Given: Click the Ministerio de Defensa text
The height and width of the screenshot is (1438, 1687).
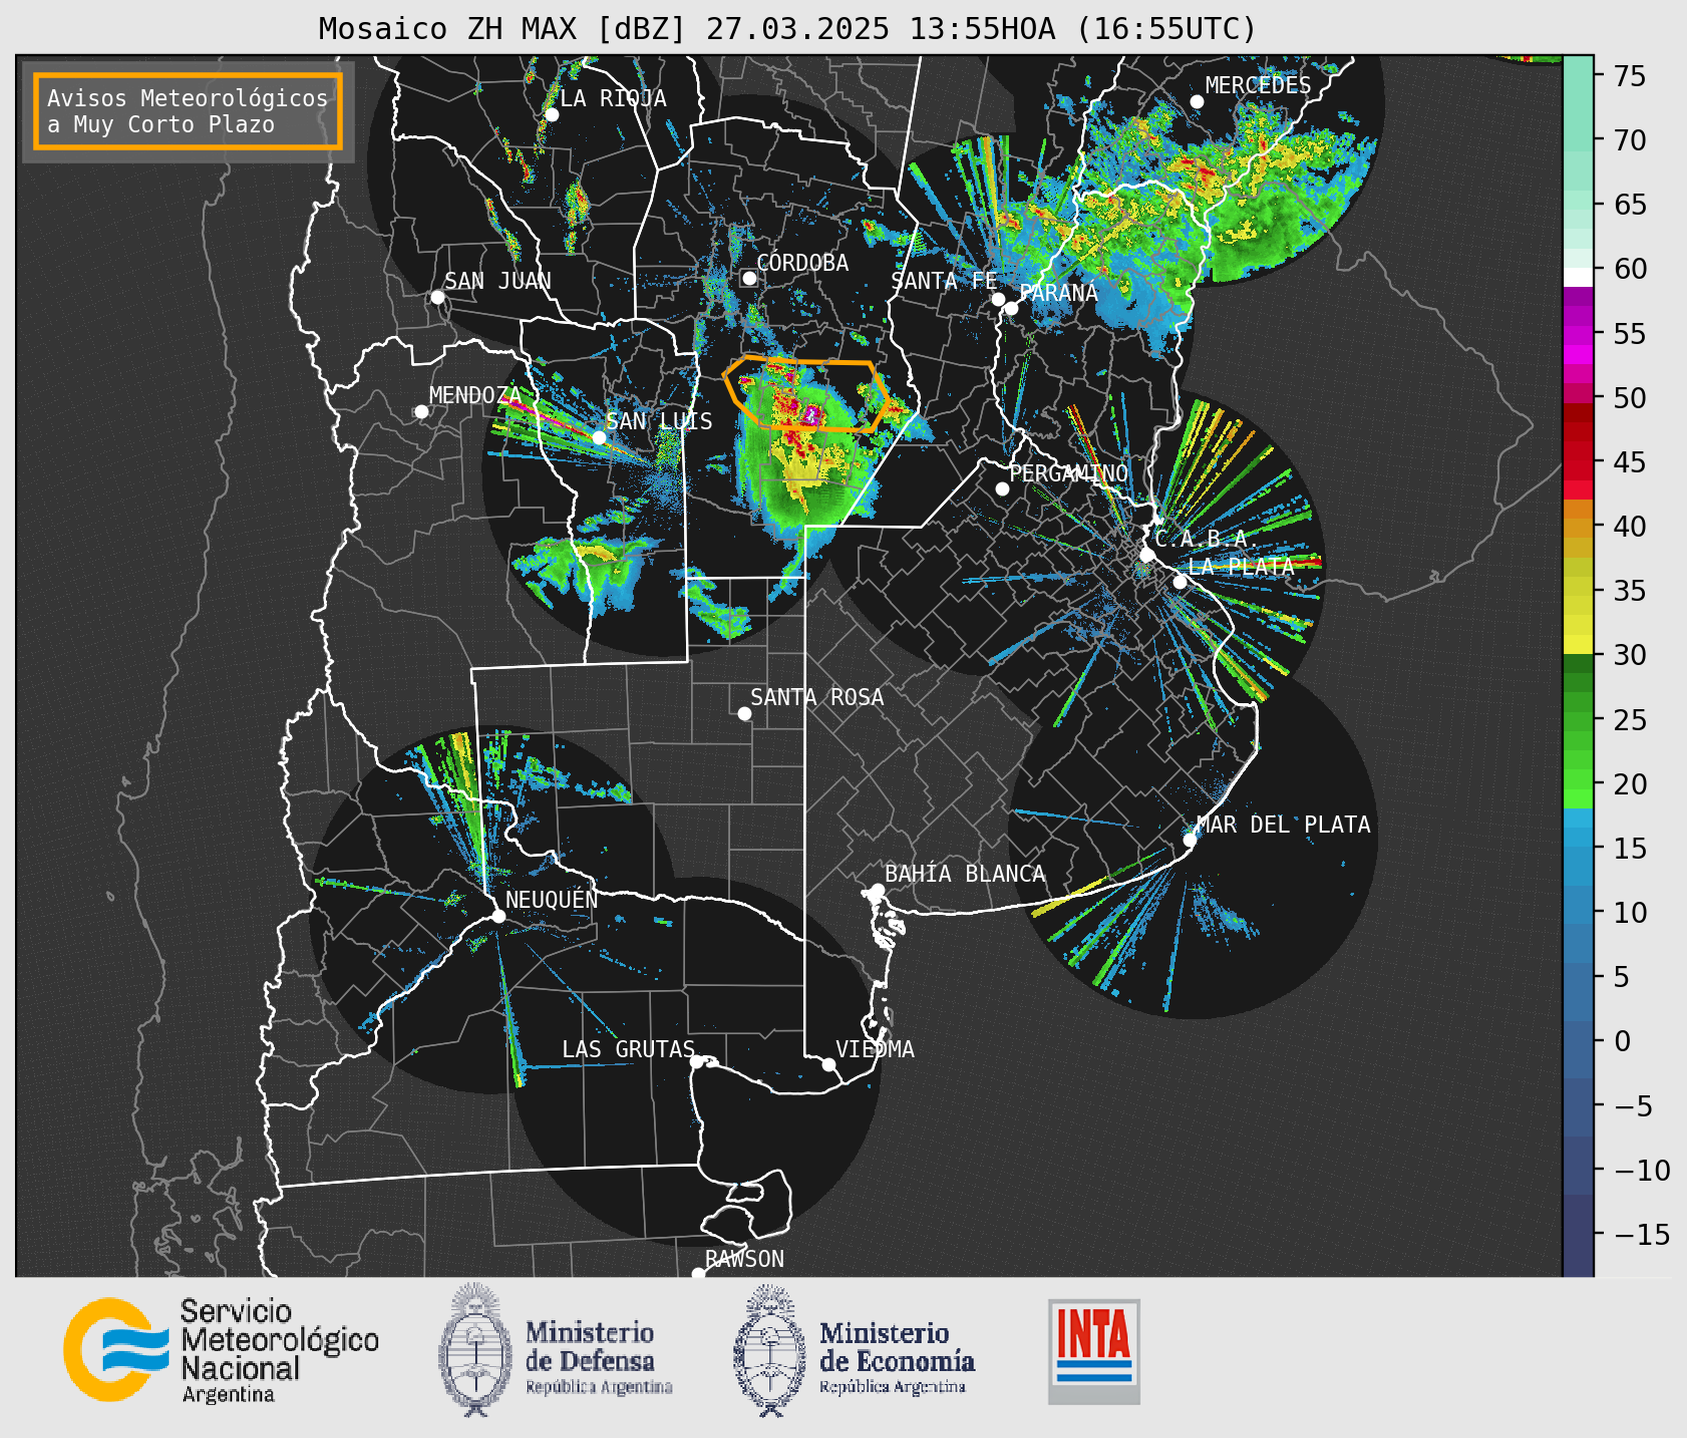Looking at the screenshot, I should [x=598, y=1358].
